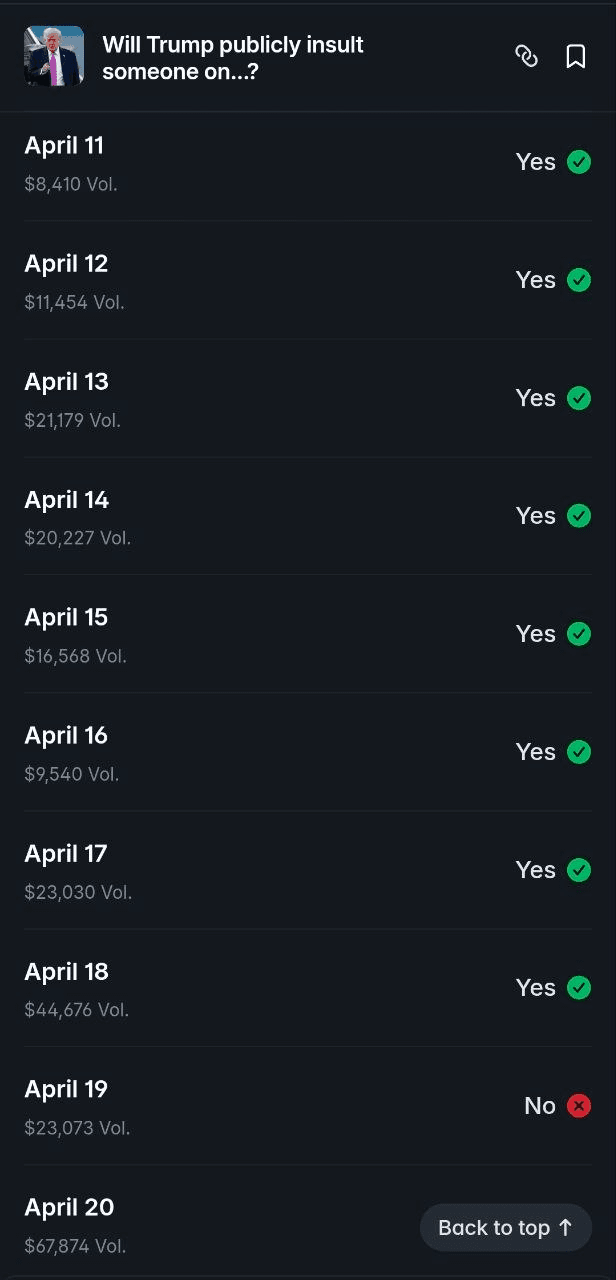Click the green checkmark for April 17

[x=579, y=870]
